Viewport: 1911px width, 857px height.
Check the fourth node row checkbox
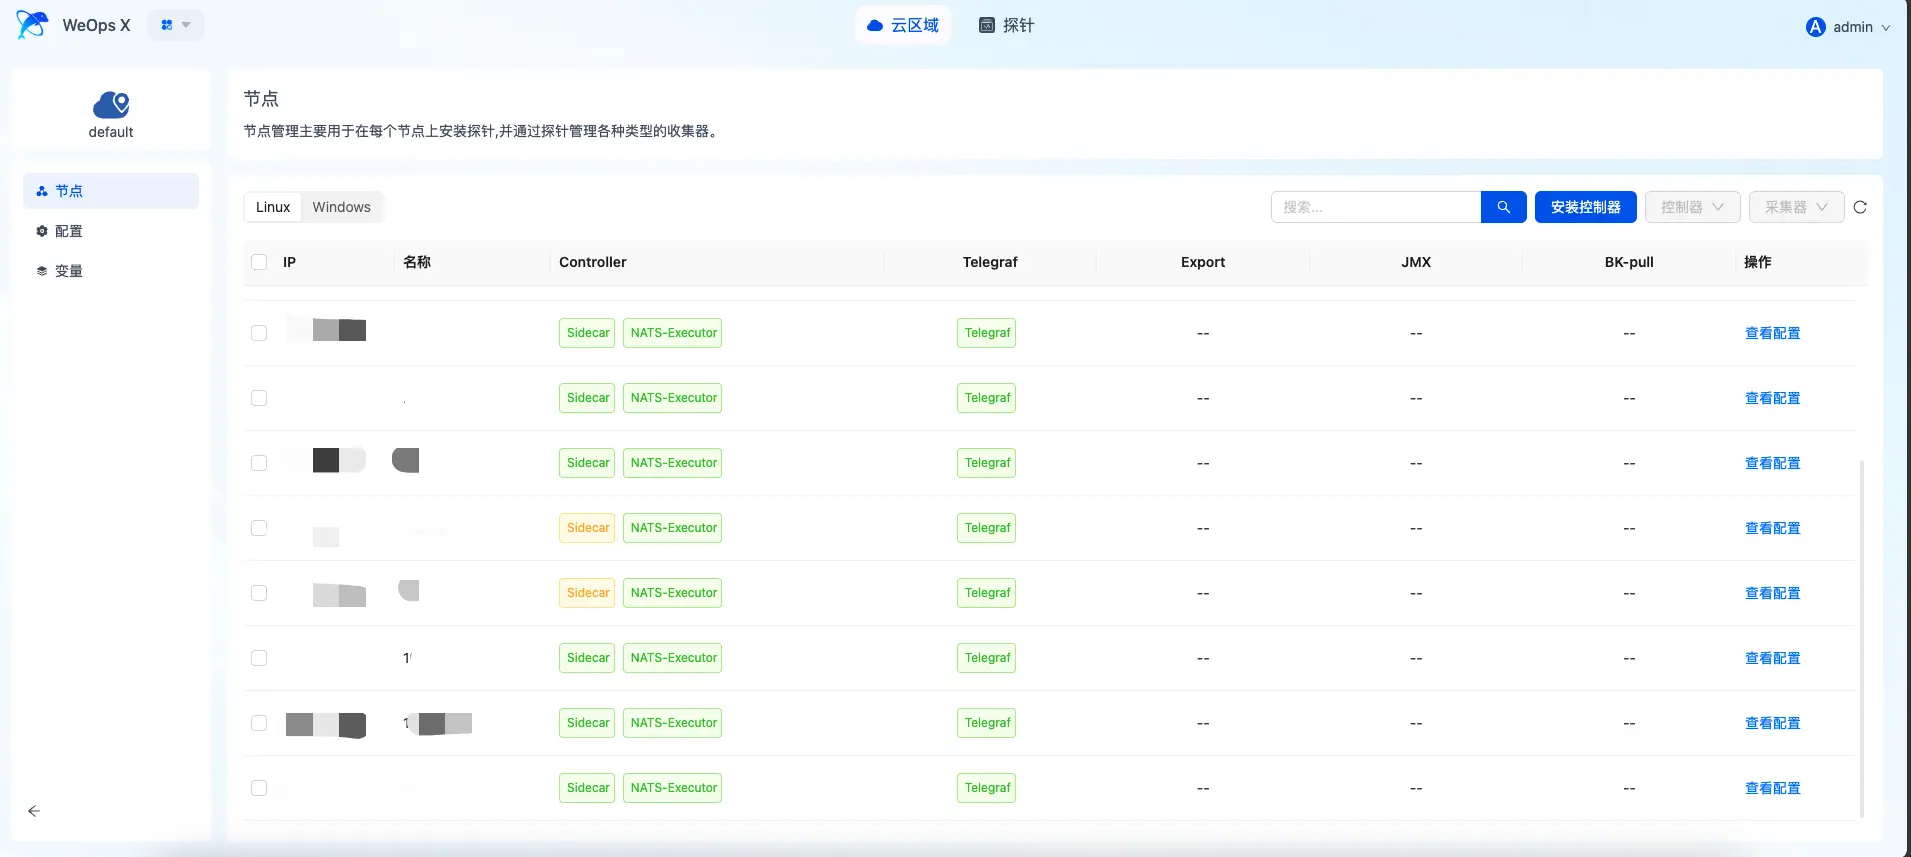tap(259, 528)
